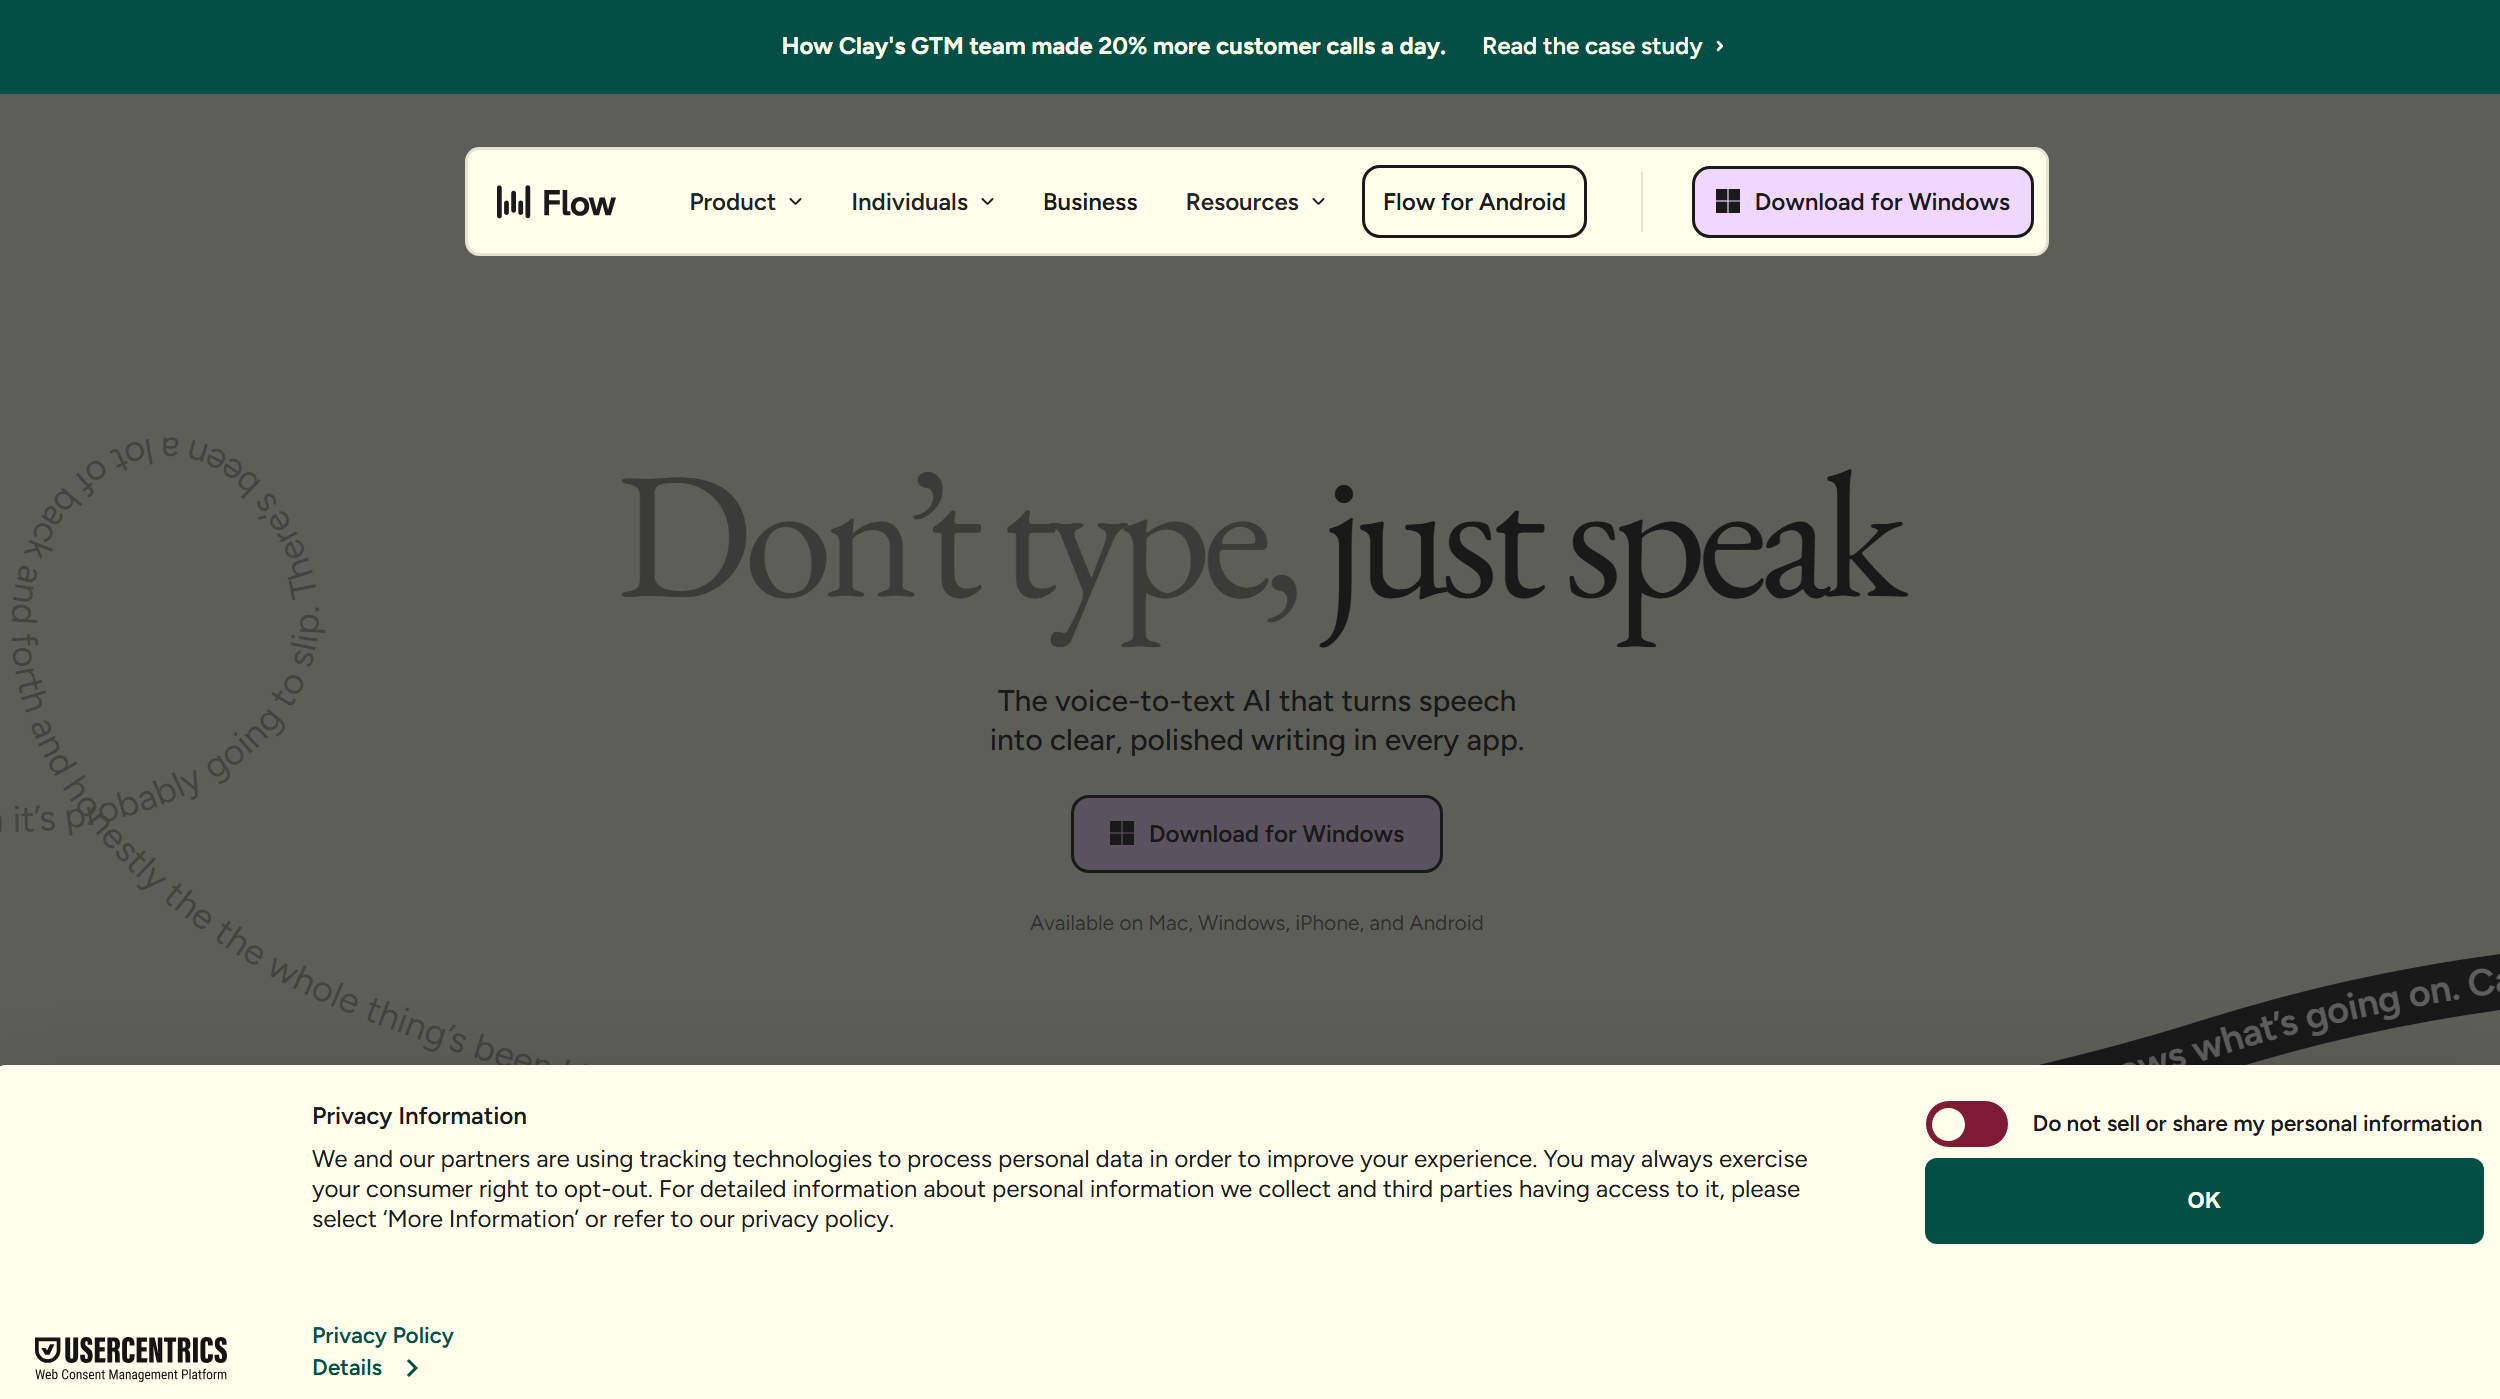Screen dimensions: 2500x1399
Task: Click the Available on Mac, Windows, iPhone text
Action: point(1257,923)
